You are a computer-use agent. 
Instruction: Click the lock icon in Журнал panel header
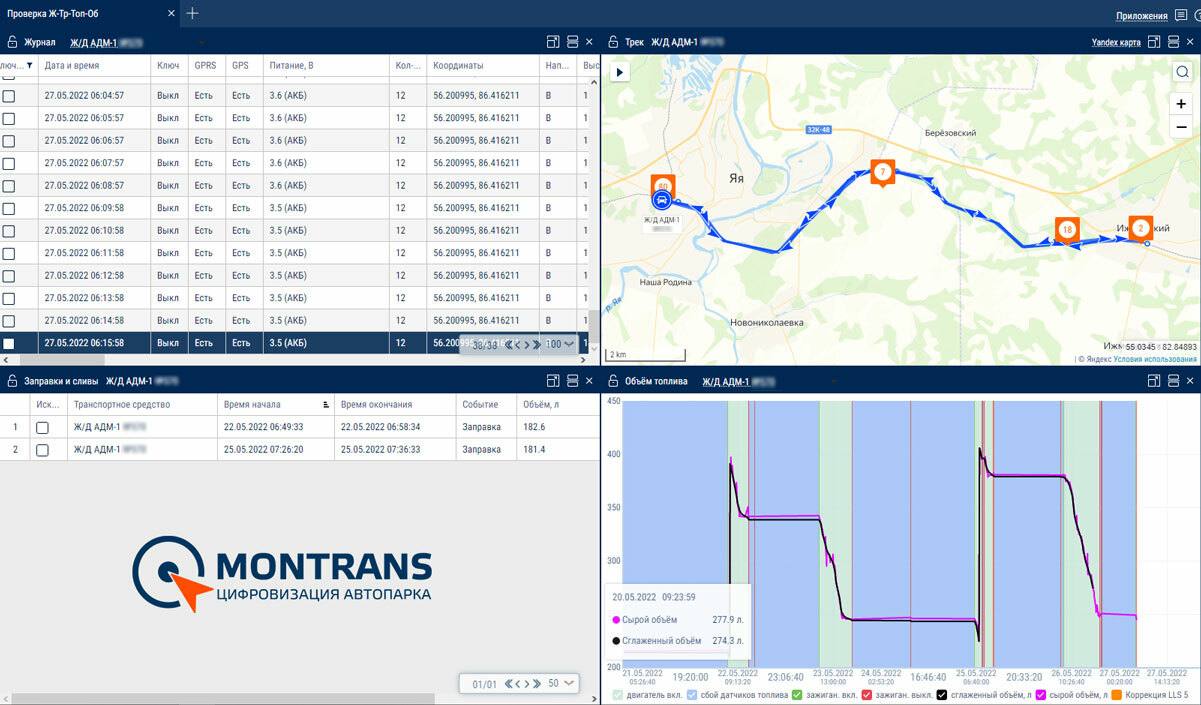(x=13, y=42)
